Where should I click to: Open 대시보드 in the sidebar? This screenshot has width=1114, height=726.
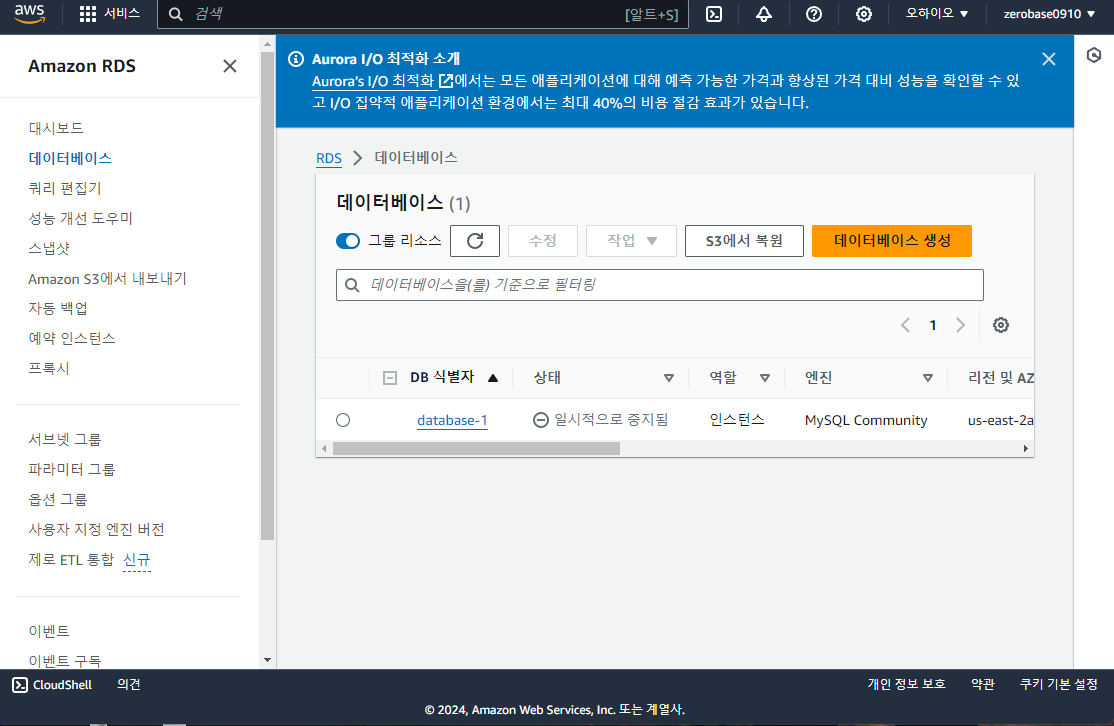tap(56, 128)
